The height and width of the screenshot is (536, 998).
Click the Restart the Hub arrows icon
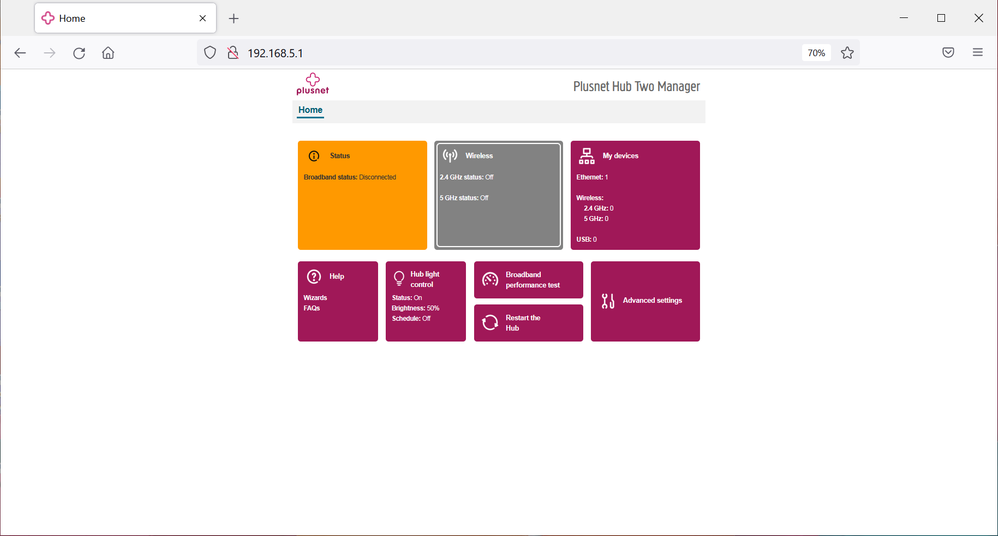[490, 323]
